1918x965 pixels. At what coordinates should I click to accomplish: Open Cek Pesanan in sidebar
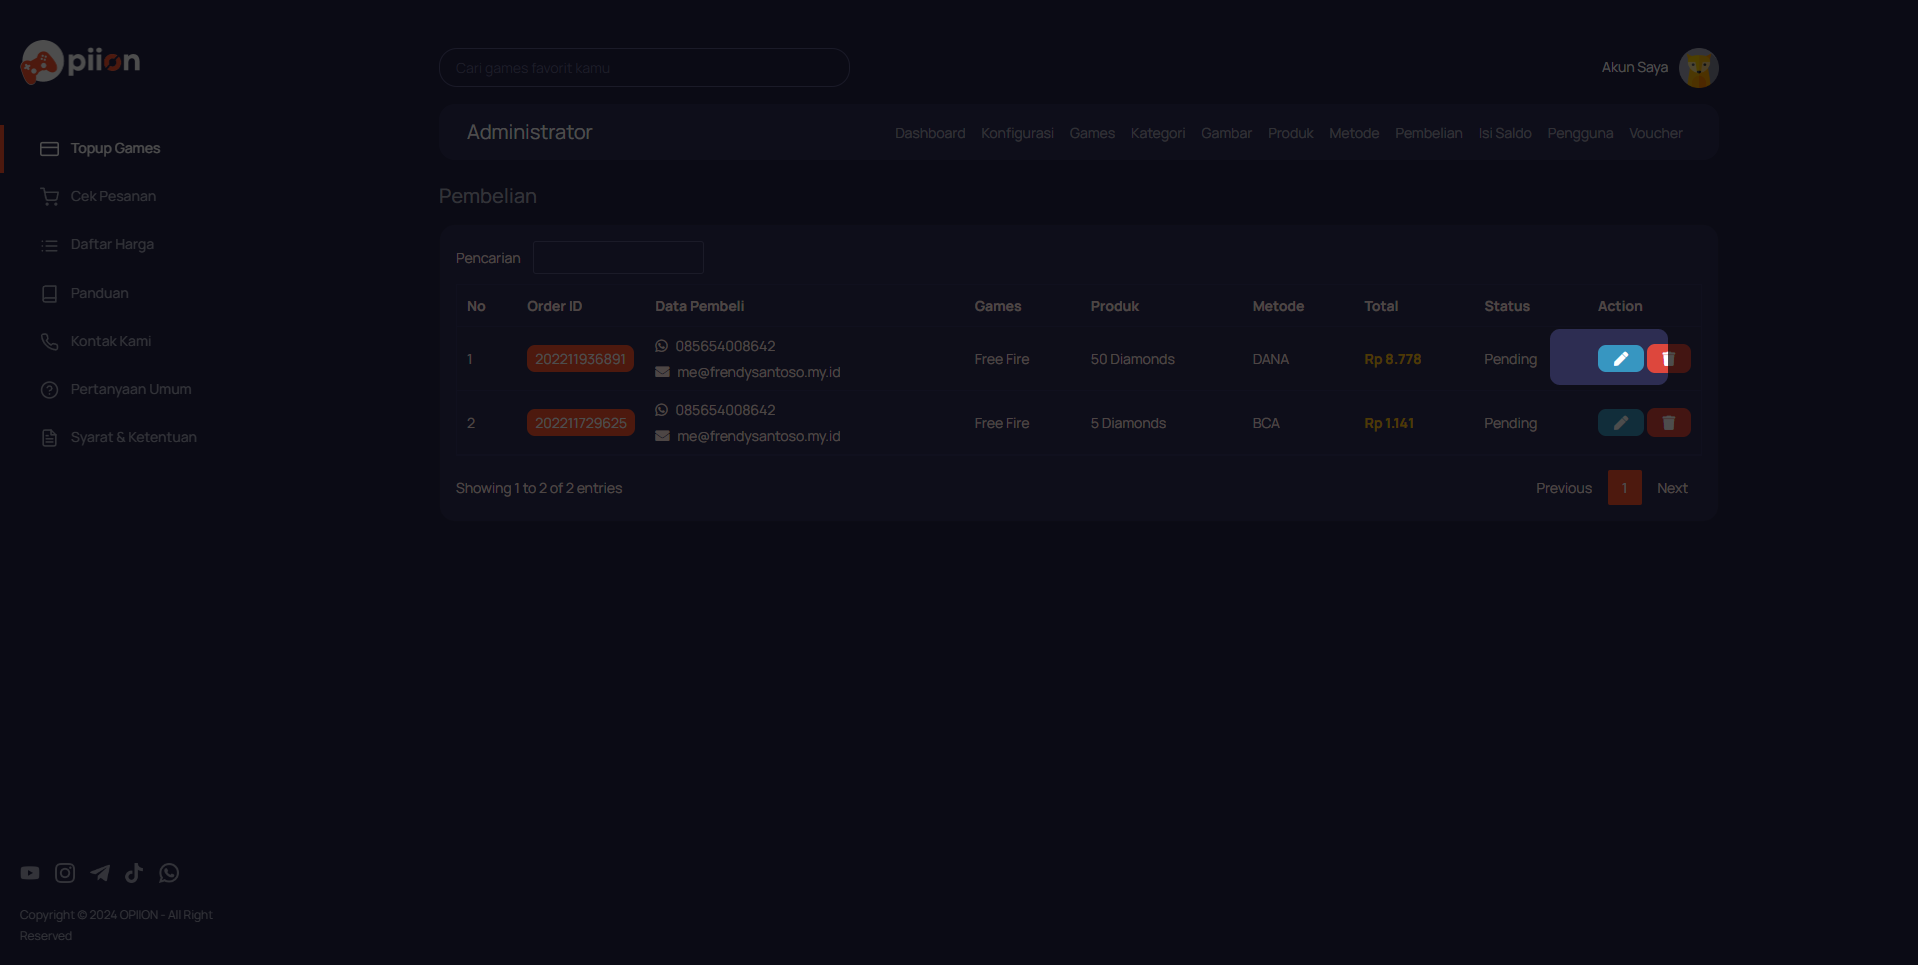(x=113, y=196)
